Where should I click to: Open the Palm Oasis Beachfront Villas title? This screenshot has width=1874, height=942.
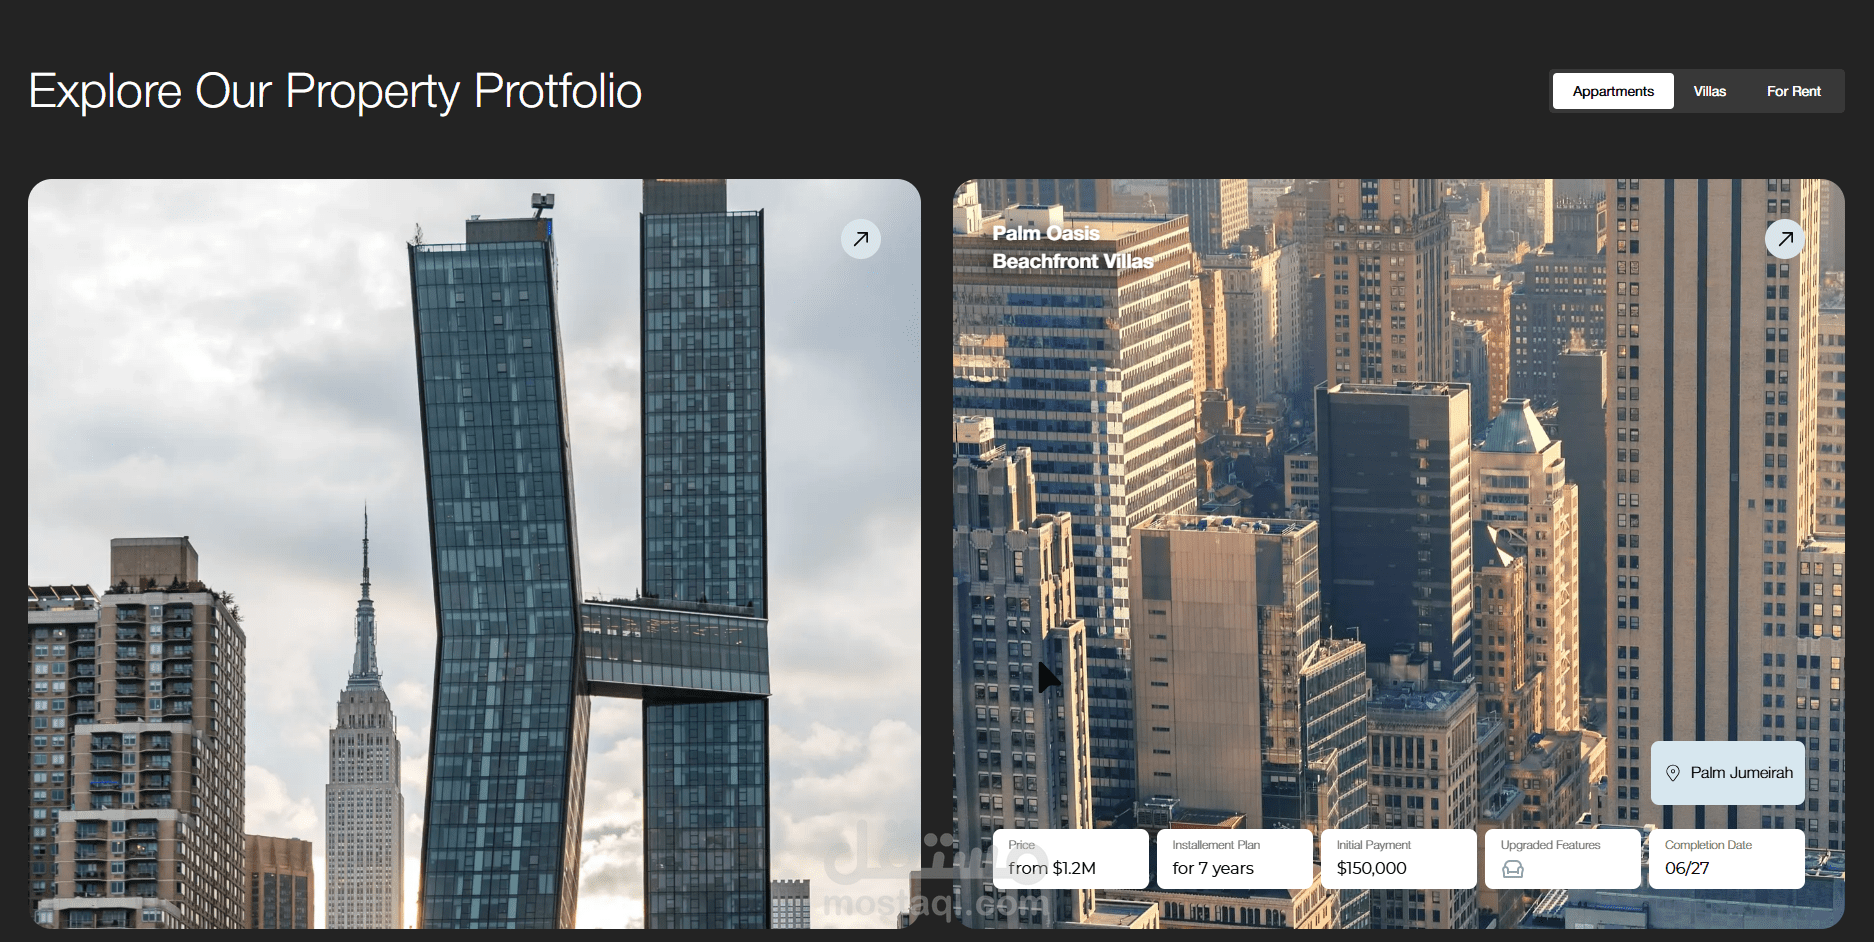pos(1073,247)
